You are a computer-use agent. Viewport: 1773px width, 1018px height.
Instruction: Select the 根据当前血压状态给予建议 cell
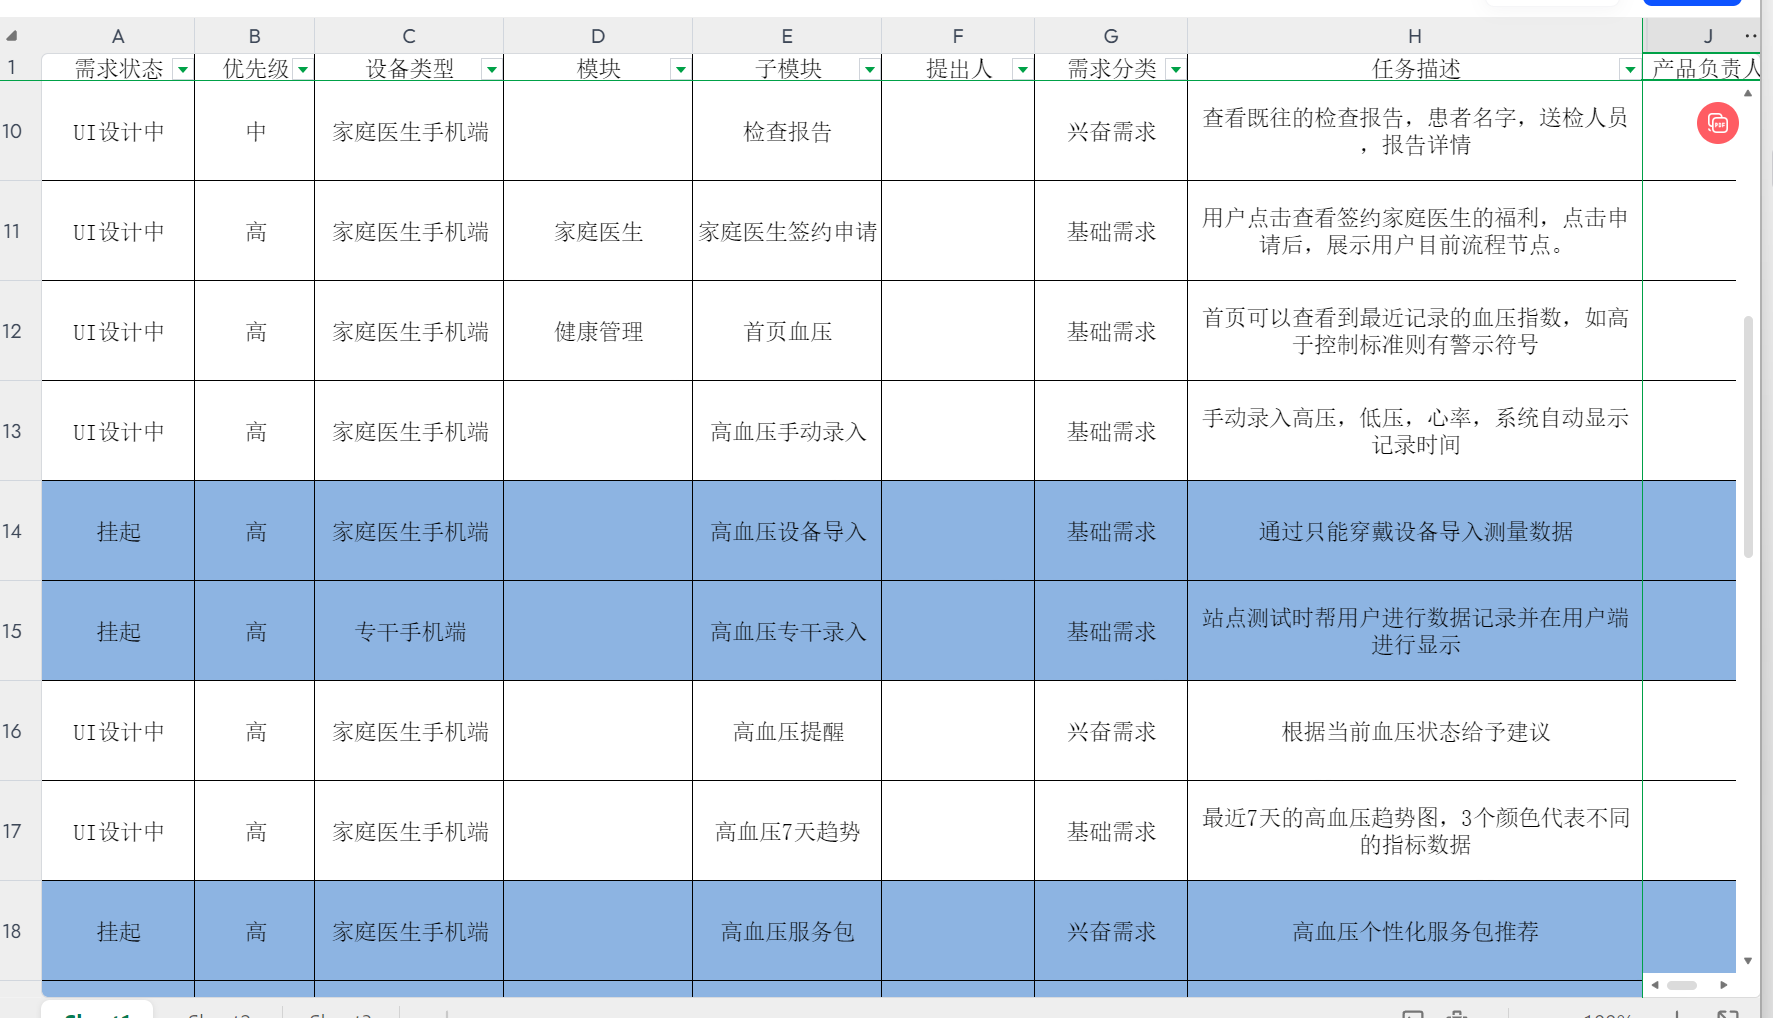coord(1415,731)
